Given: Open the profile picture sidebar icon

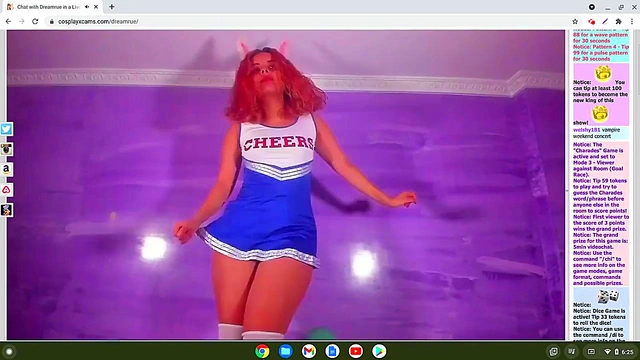Looking at the screenshot, I should 6,210.
